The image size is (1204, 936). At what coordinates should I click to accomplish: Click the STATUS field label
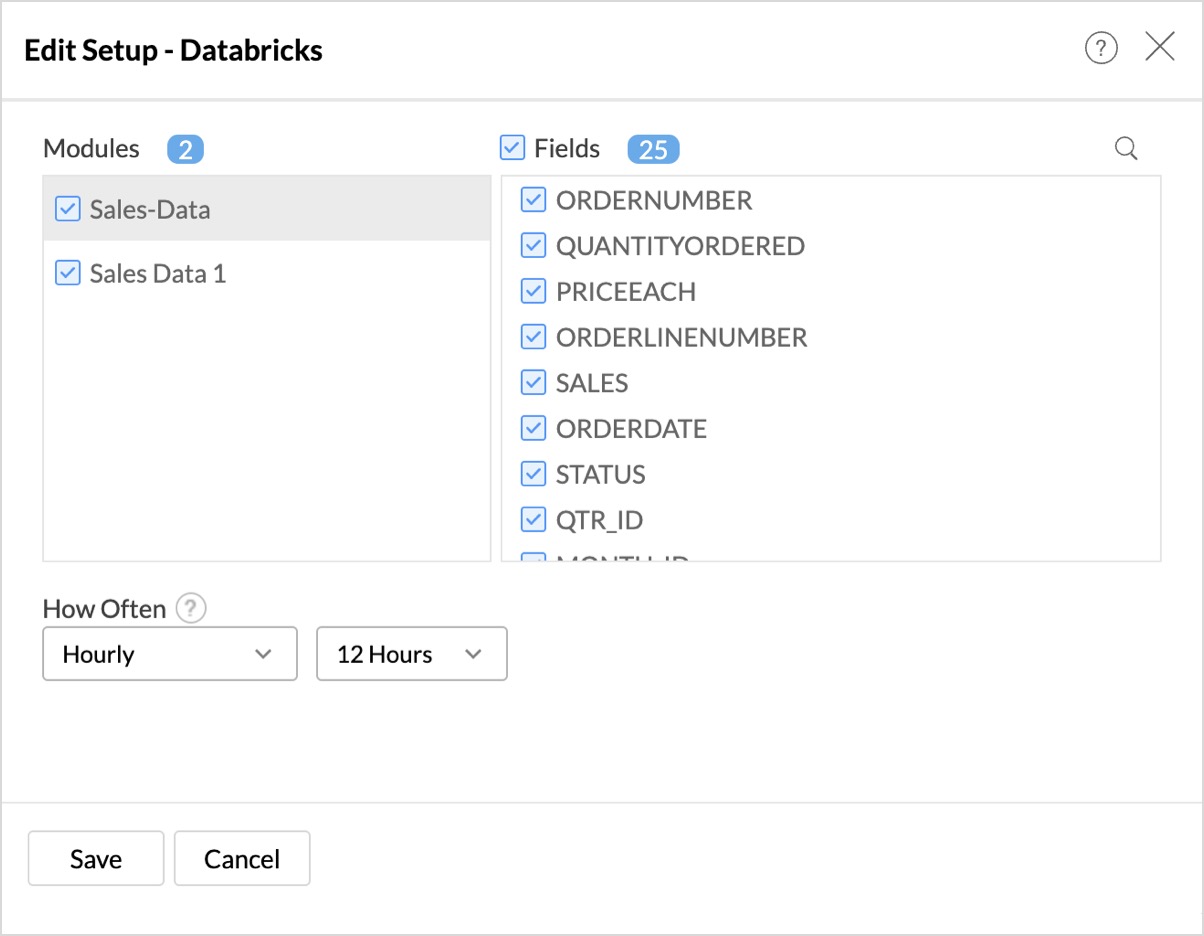tap(601, 474)
